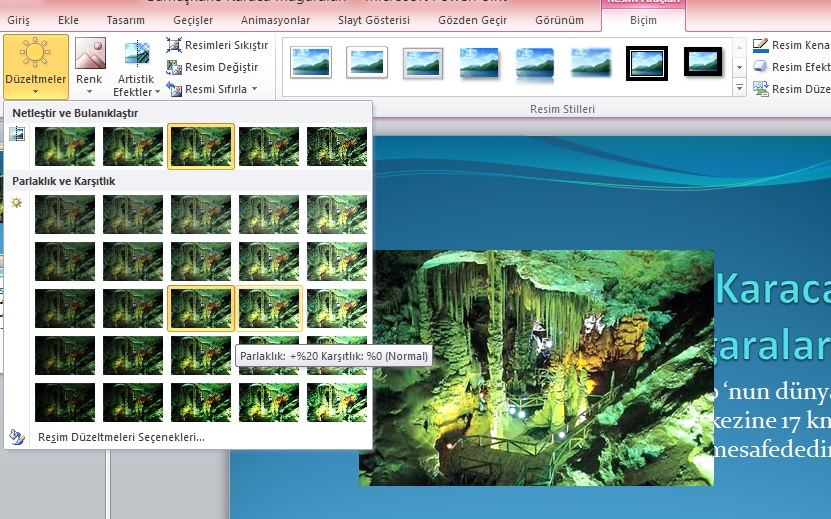The height and width of the screenshot is (519, 831).
Task: Apply the fifth reflected rounded picture style
Action: 535,64
